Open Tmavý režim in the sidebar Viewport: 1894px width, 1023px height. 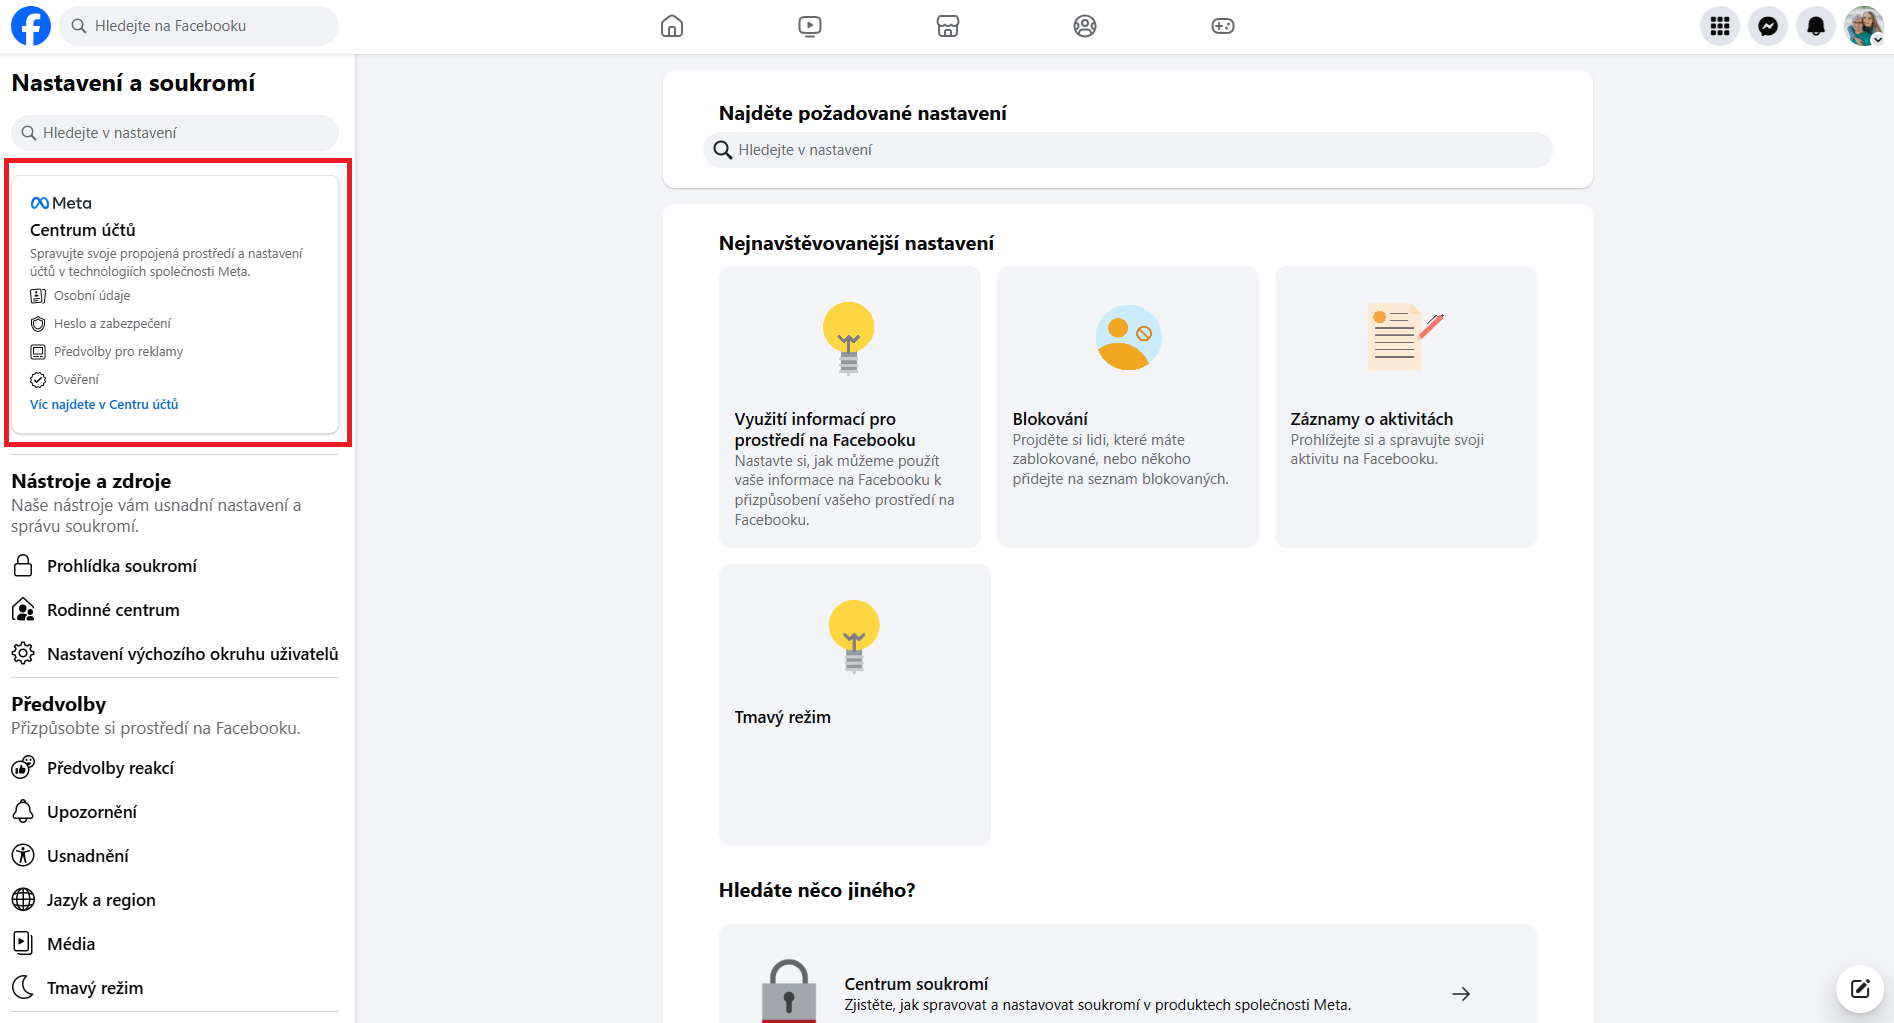pos(95,988)
